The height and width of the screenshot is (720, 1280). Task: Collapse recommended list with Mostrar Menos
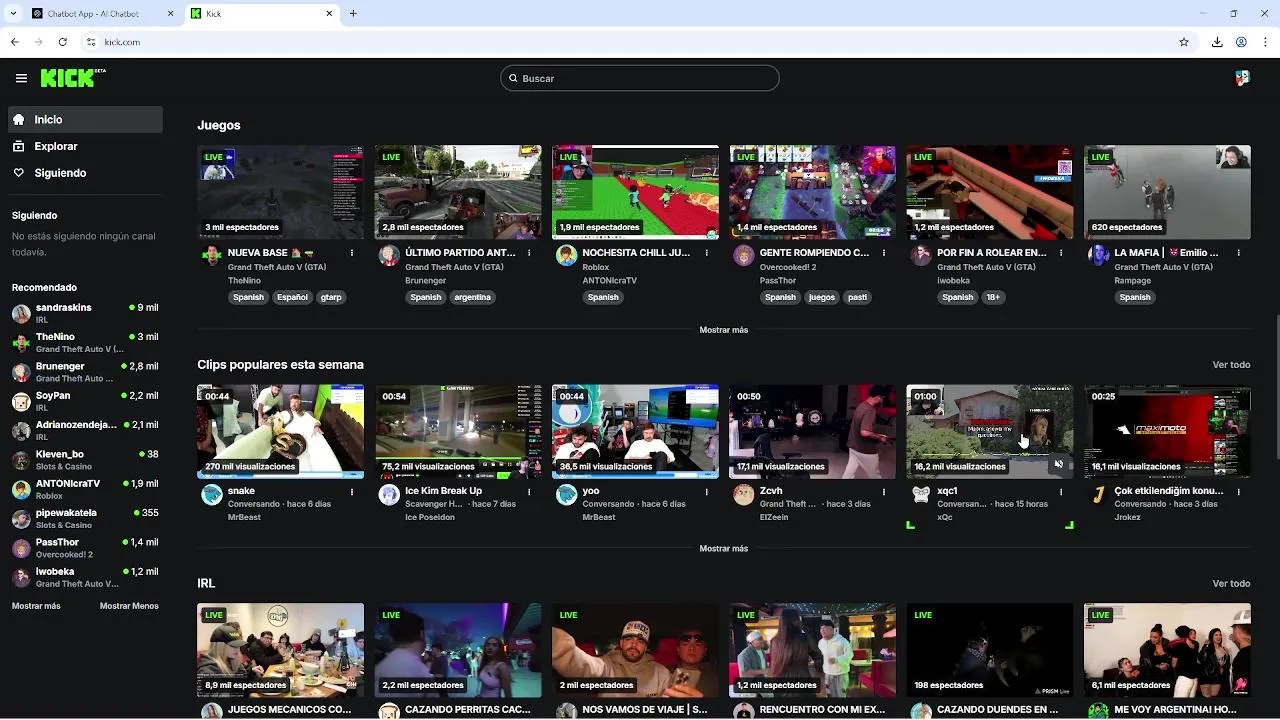[129, 606]
